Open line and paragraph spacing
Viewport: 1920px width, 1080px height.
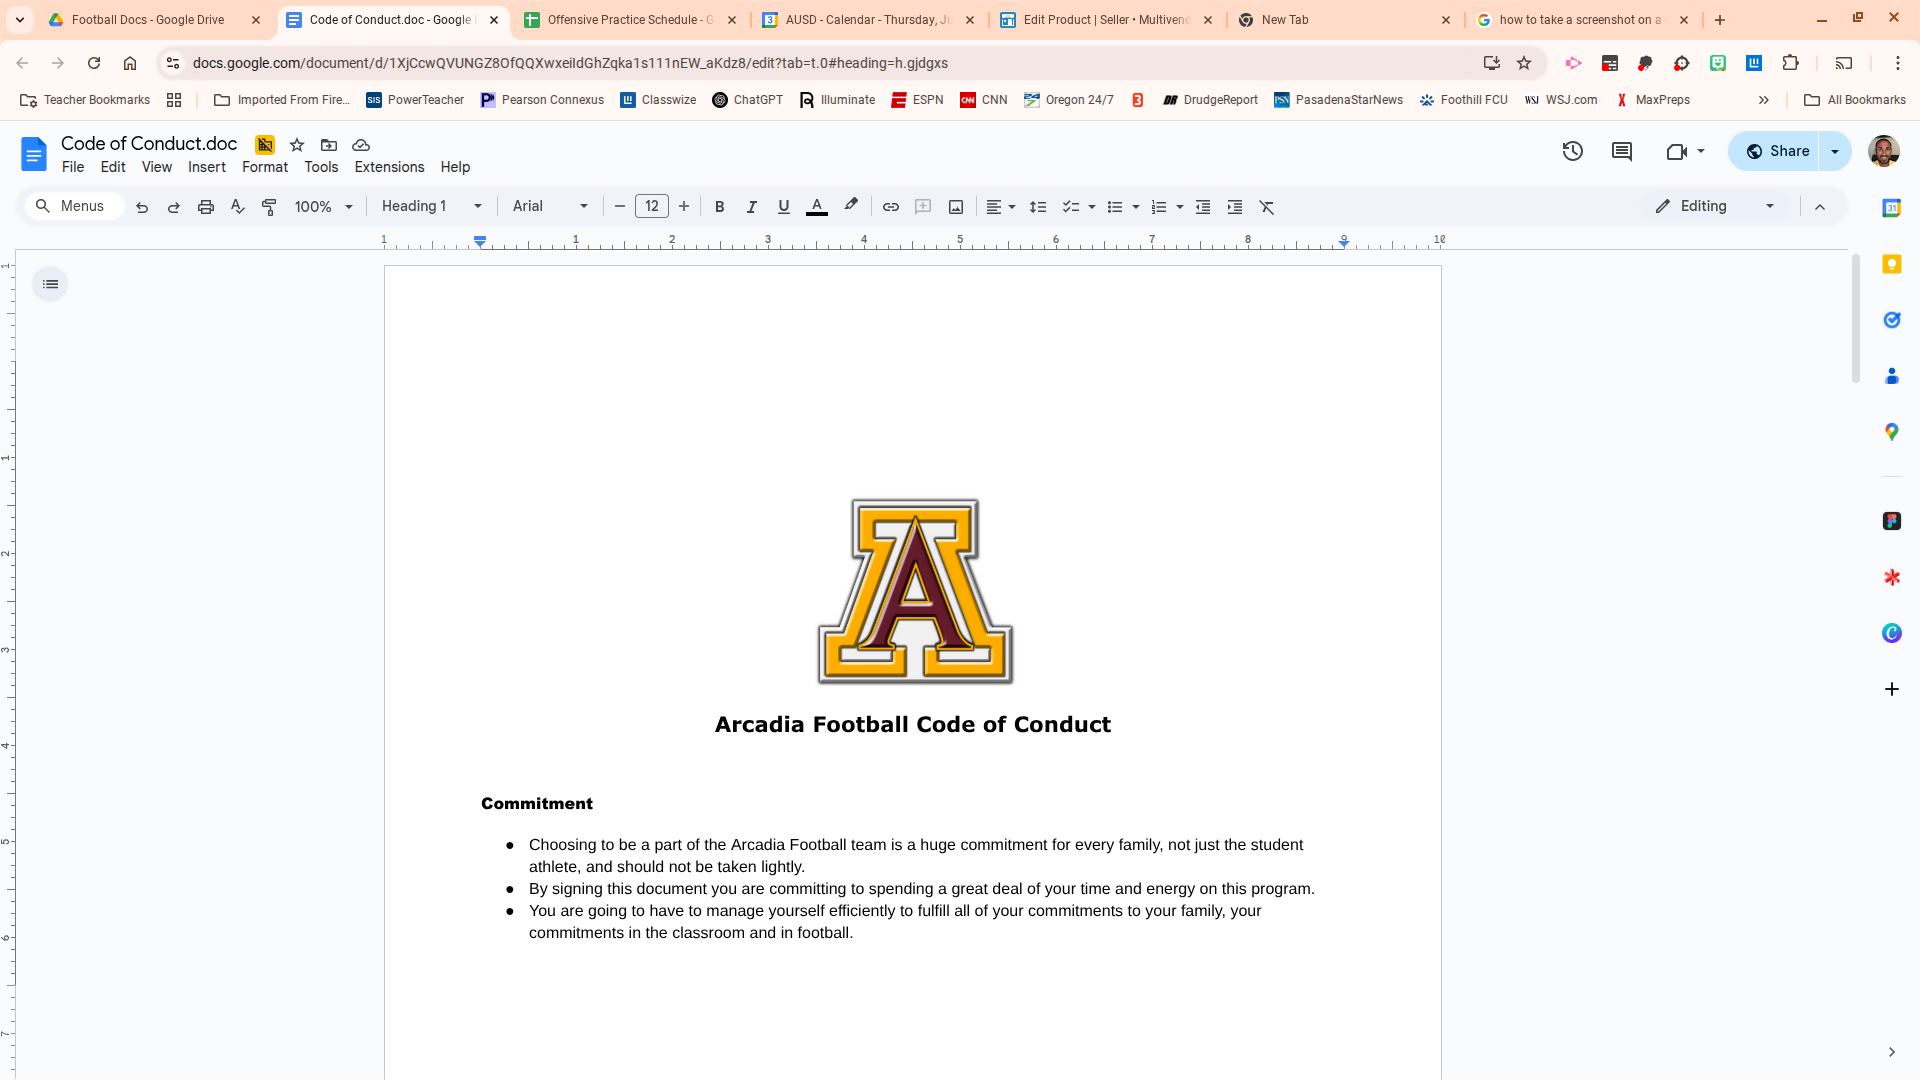1038,207
